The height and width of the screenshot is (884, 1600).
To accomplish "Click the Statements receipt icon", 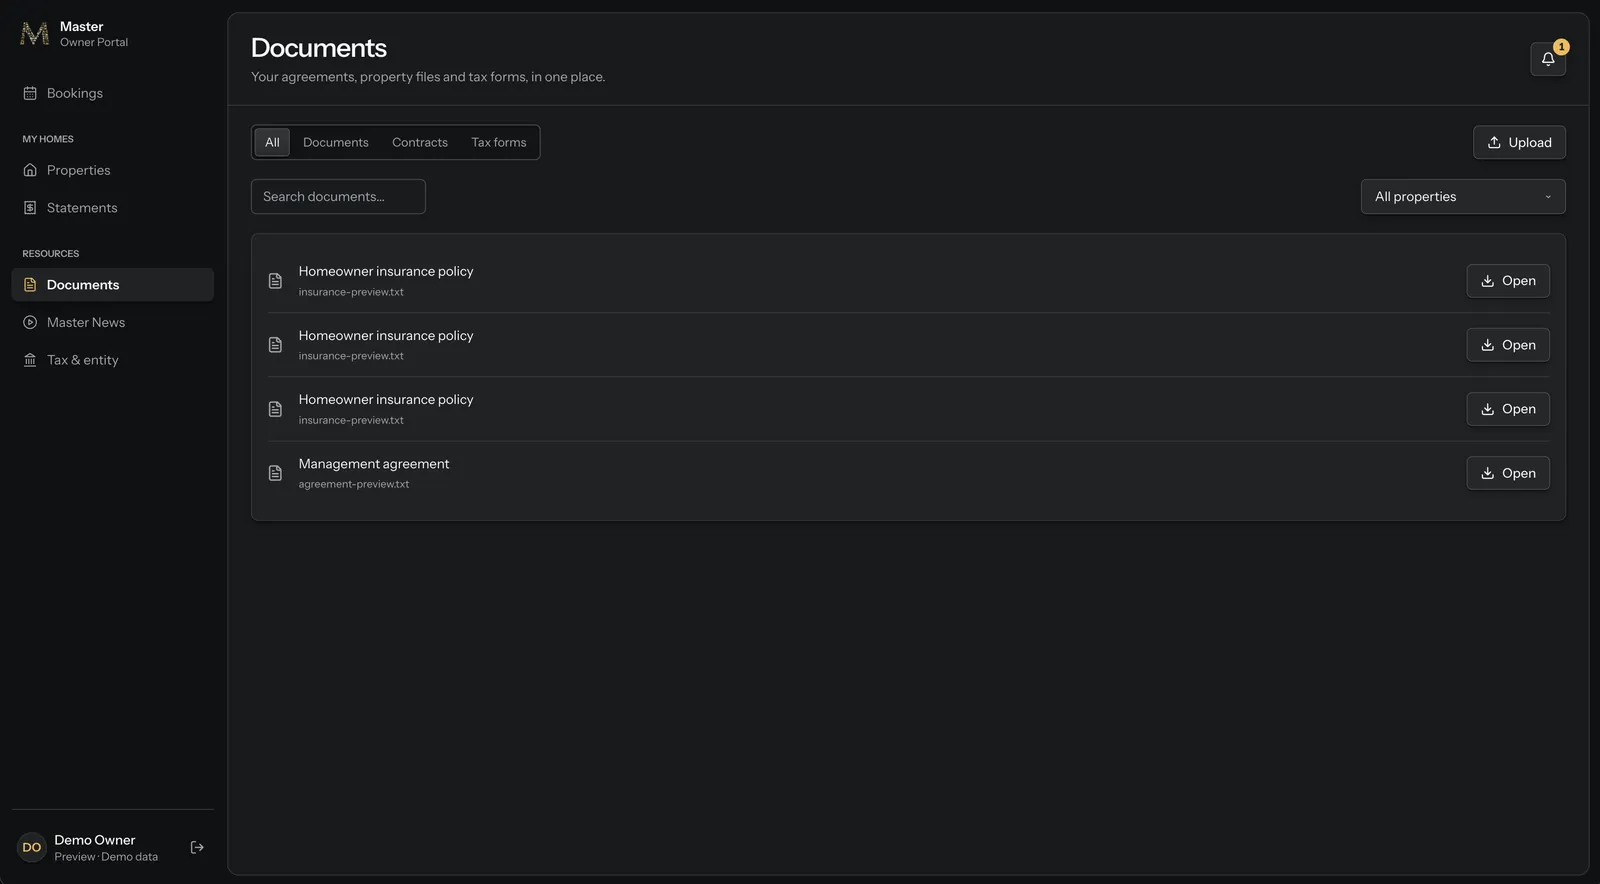I will point(30,208).
